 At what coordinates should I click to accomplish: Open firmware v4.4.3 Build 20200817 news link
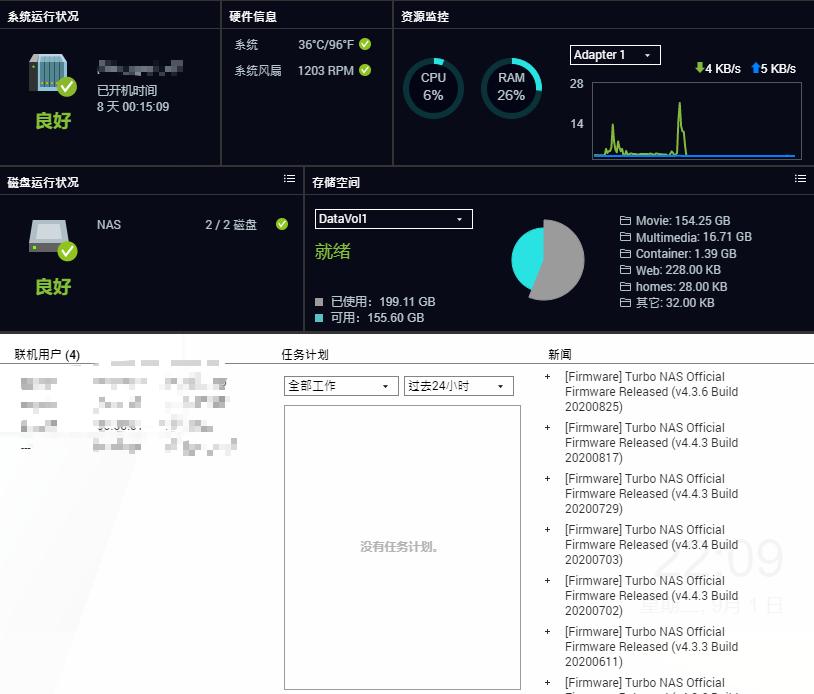pos(652,443)
